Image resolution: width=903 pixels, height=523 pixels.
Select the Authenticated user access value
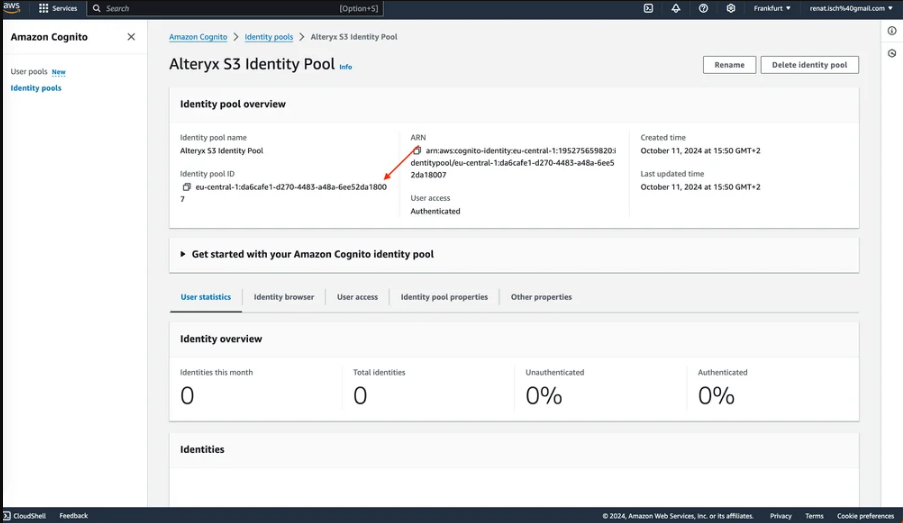[435, 211]
